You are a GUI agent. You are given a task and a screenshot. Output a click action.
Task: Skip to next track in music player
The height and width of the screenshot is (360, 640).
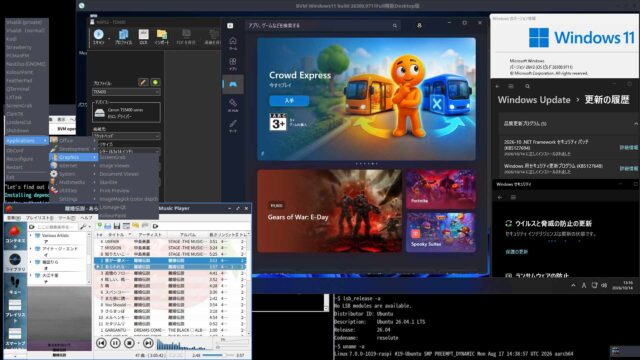tap(148, 343)
